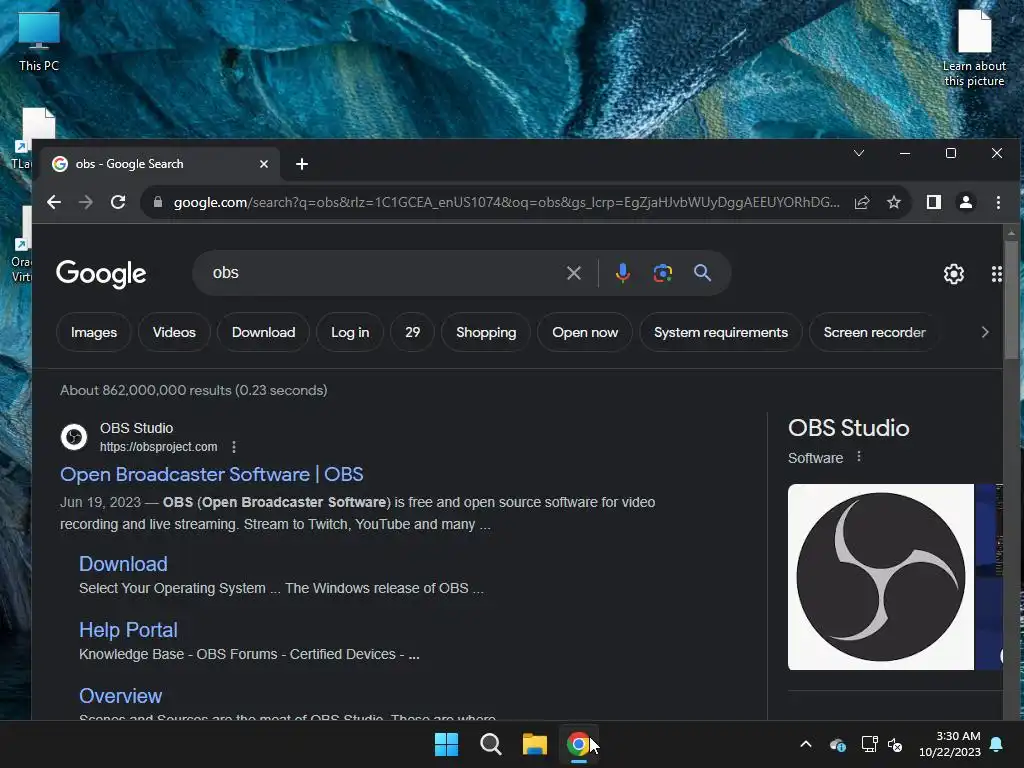Go back with Chrome's back arrow
The image size is (1024, 768).
[54, 202]
